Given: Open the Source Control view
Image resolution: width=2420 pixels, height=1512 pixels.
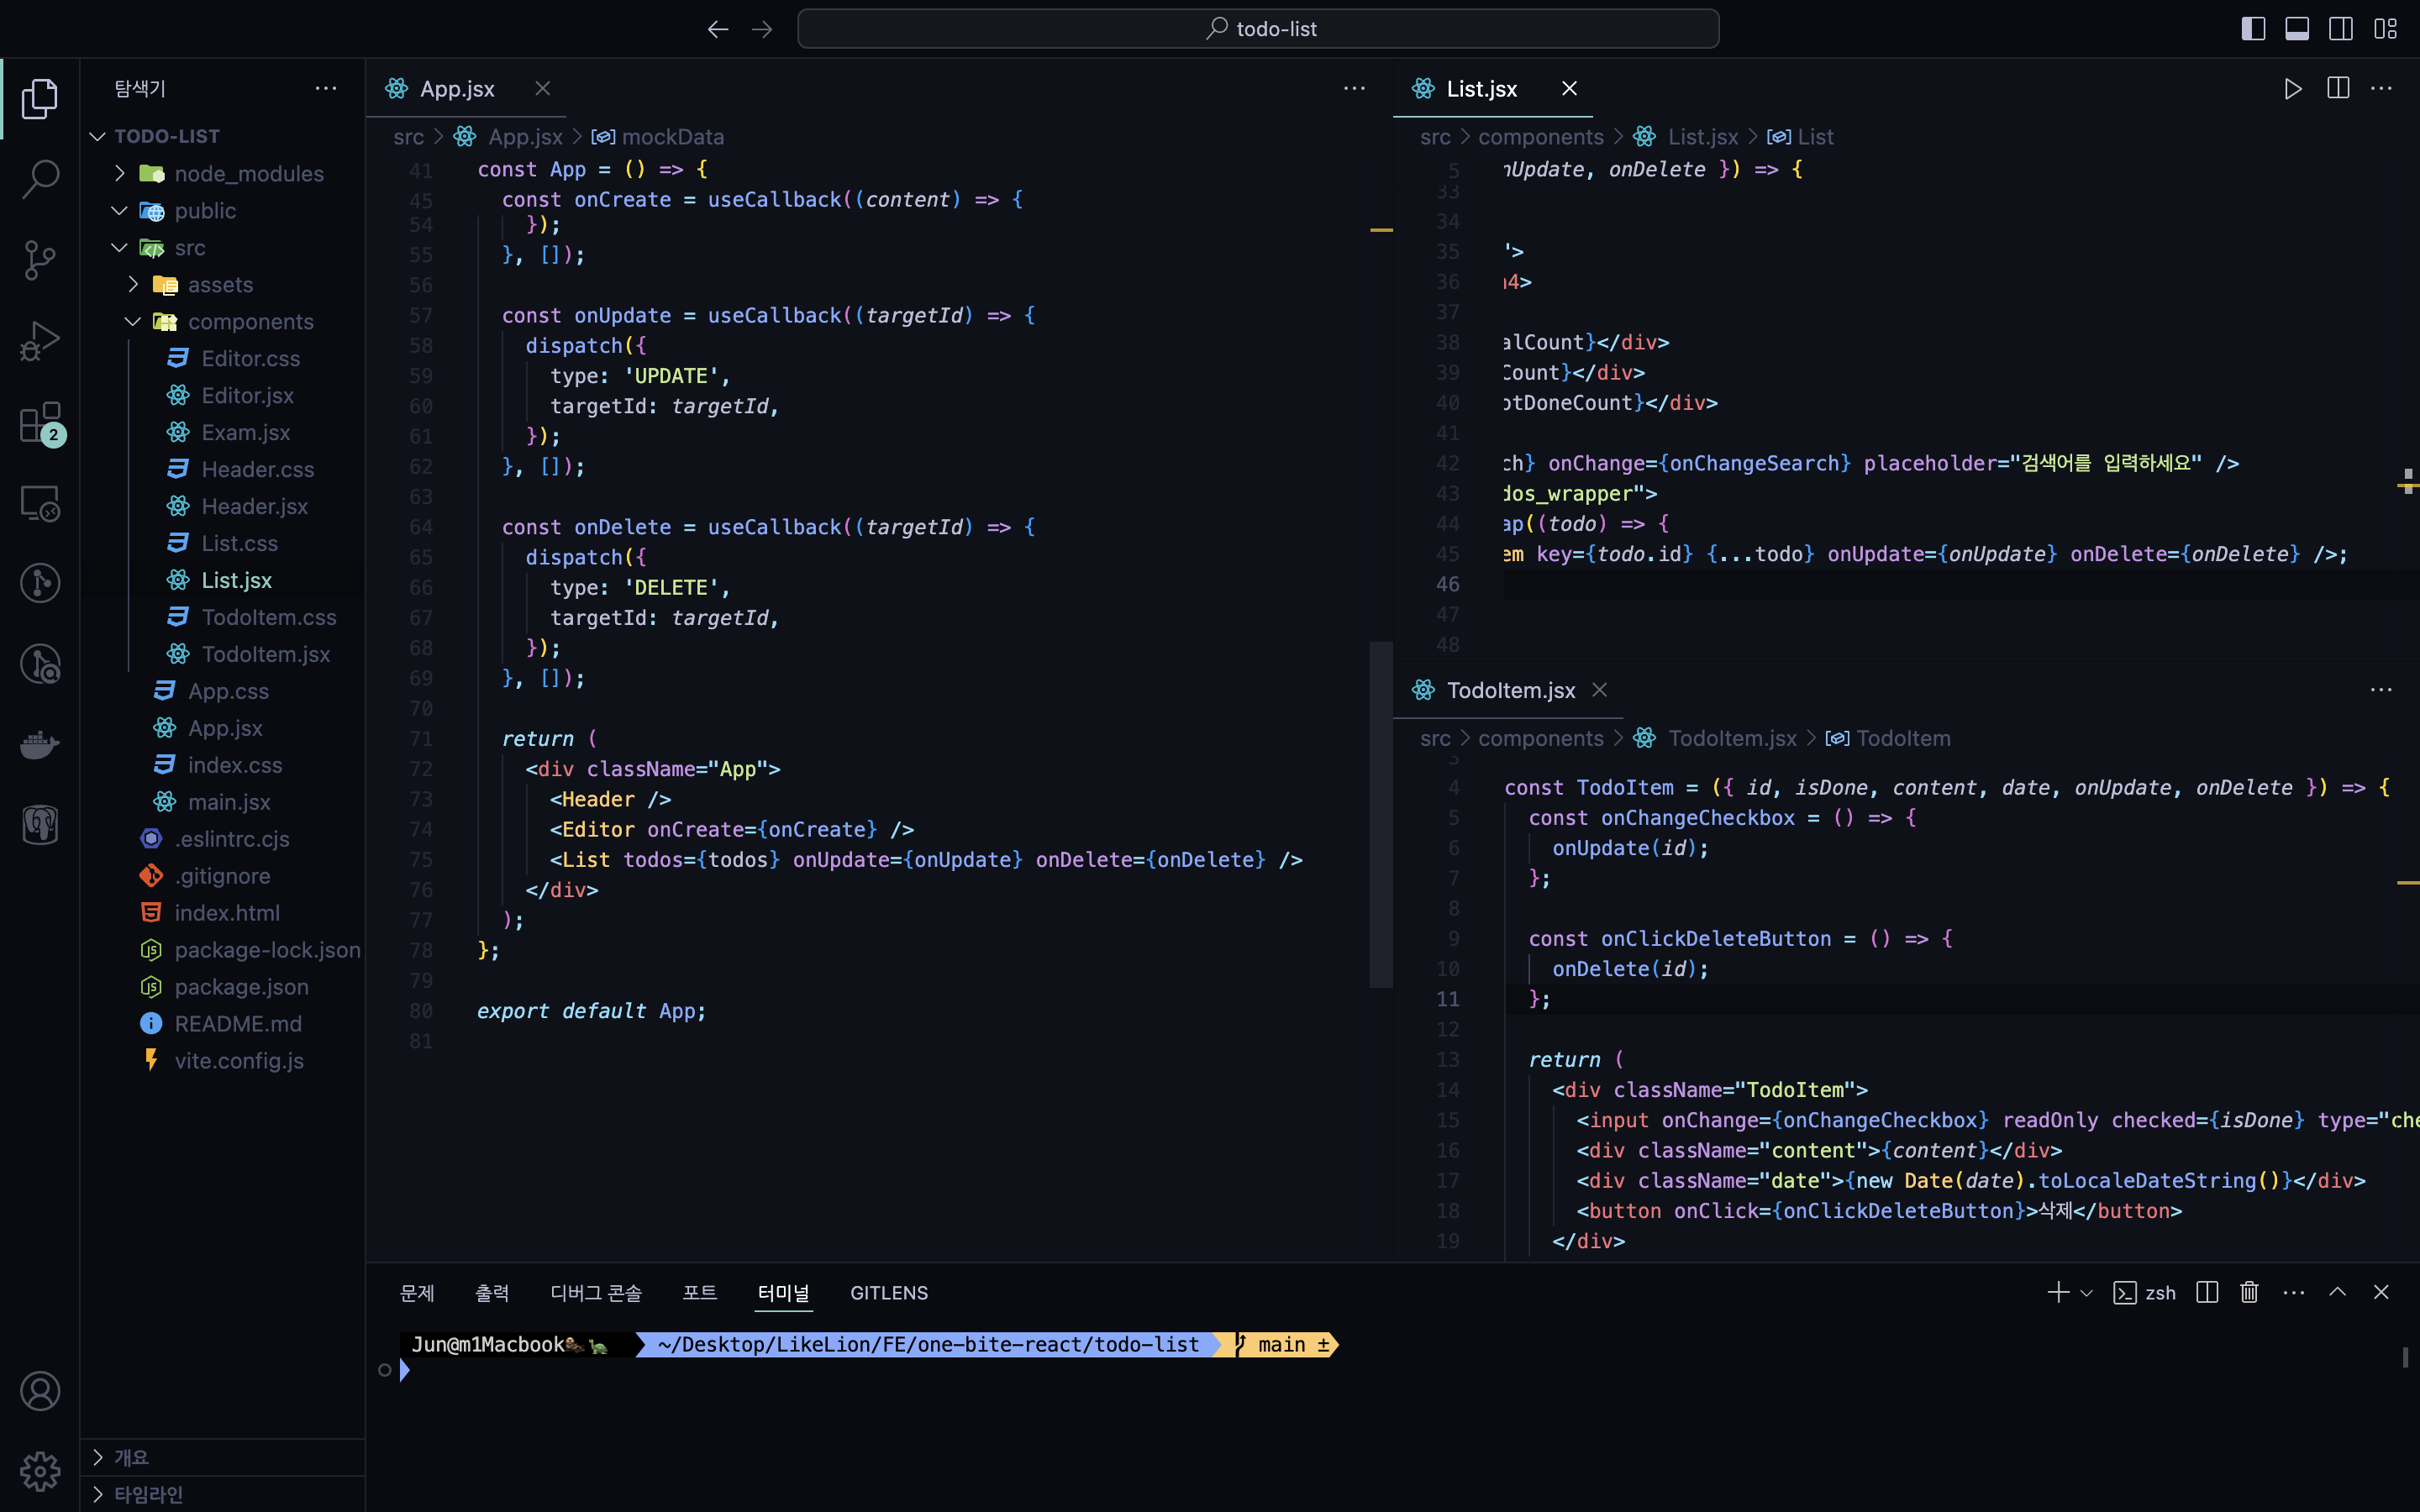Looking at the screenshot, I should click(40, 260).
